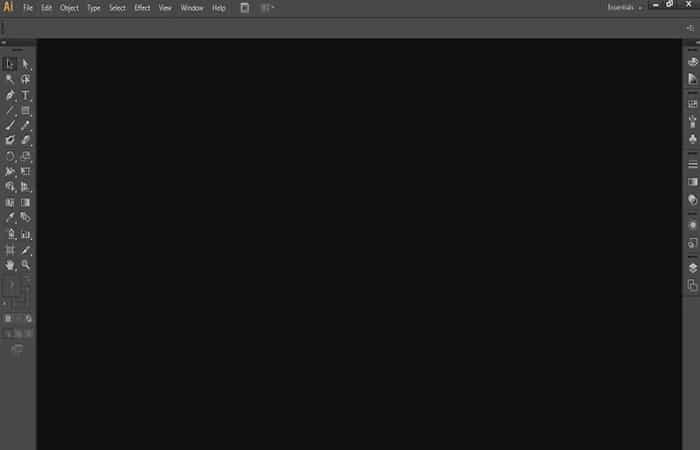700x450 pixels.
Task: Open the Edit menu
Action: tap(46, 8)
